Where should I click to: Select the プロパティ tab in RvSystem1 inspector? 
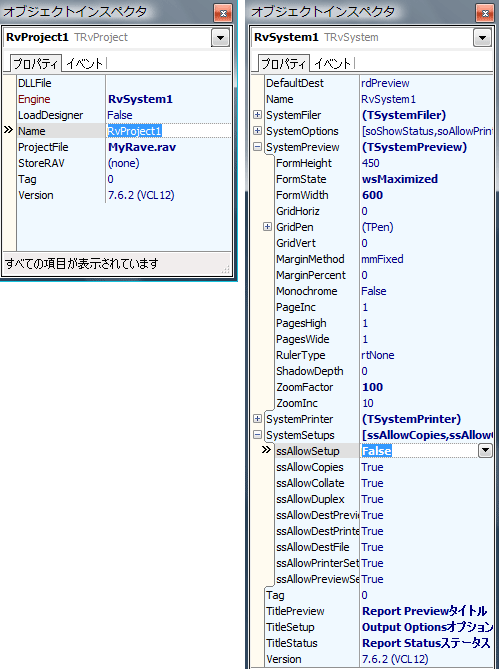(x=283, y=64)
